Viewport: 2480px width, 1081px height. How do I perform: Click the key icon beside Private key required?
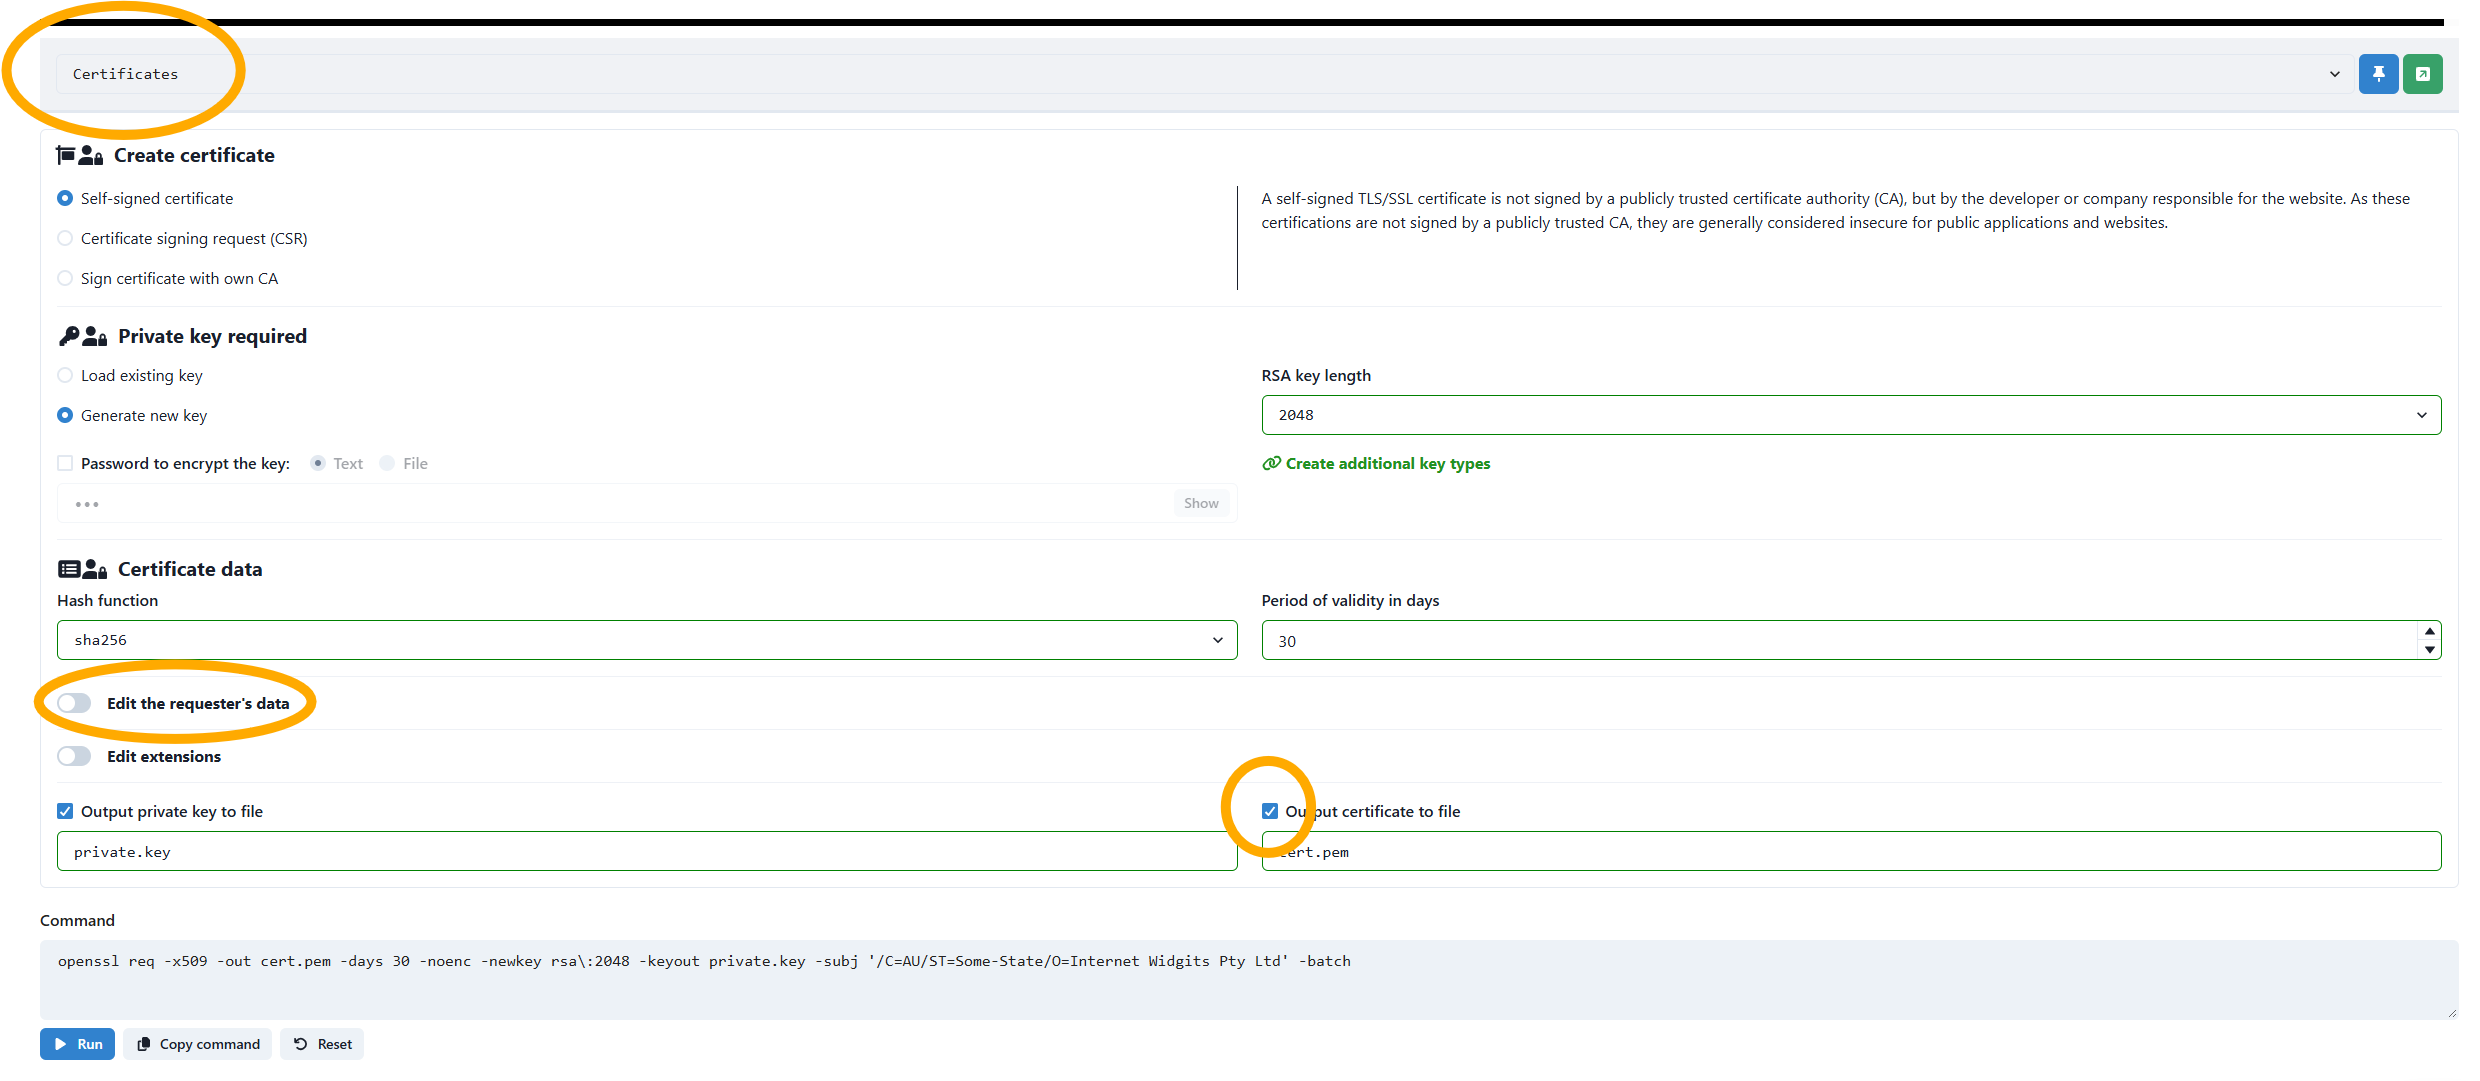tap(69, 336)
